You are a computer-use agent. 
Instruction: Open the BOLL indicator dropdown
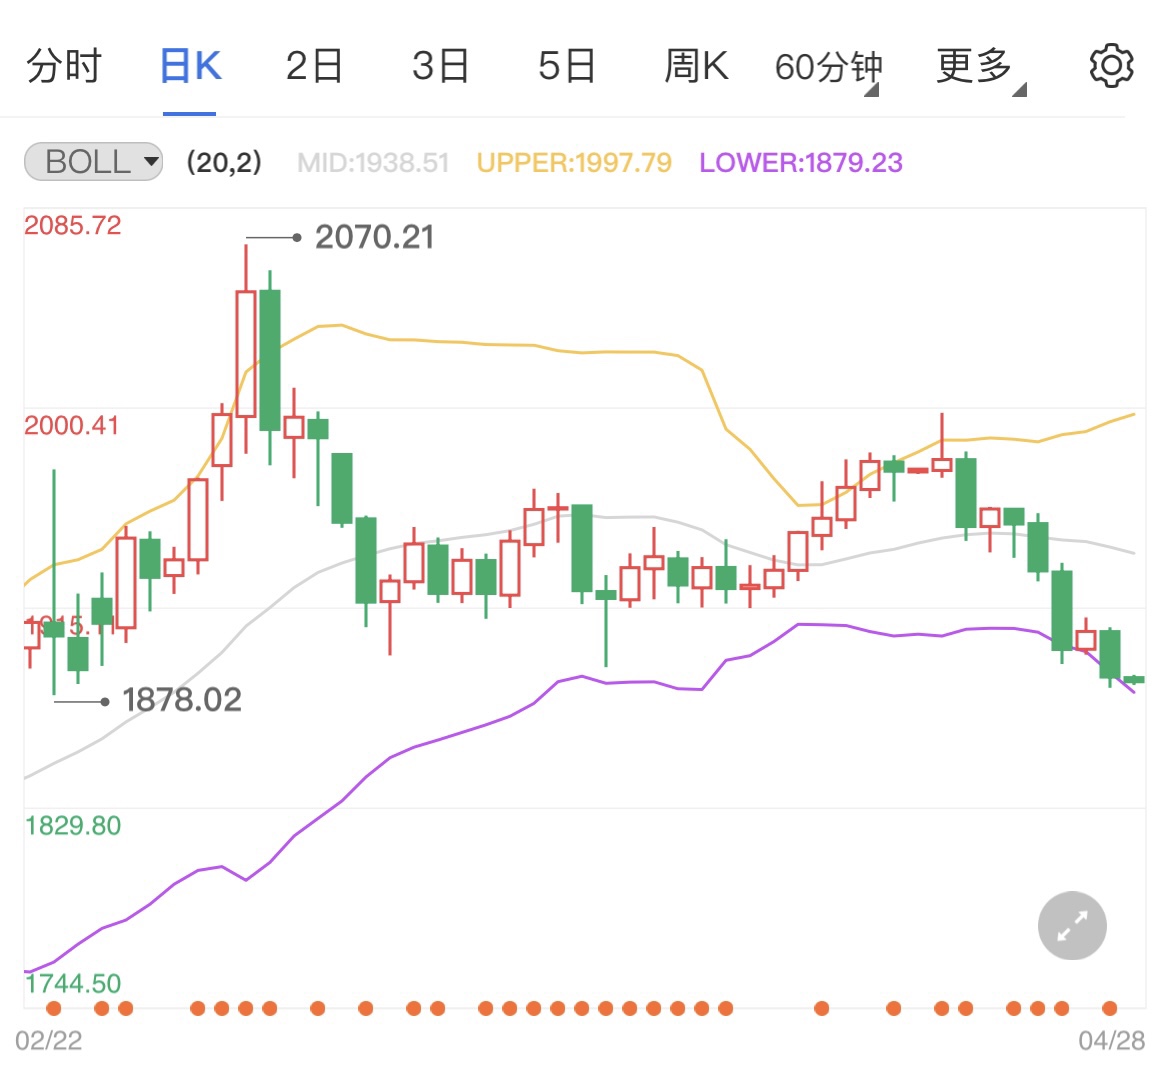click(x=94, y=162)
